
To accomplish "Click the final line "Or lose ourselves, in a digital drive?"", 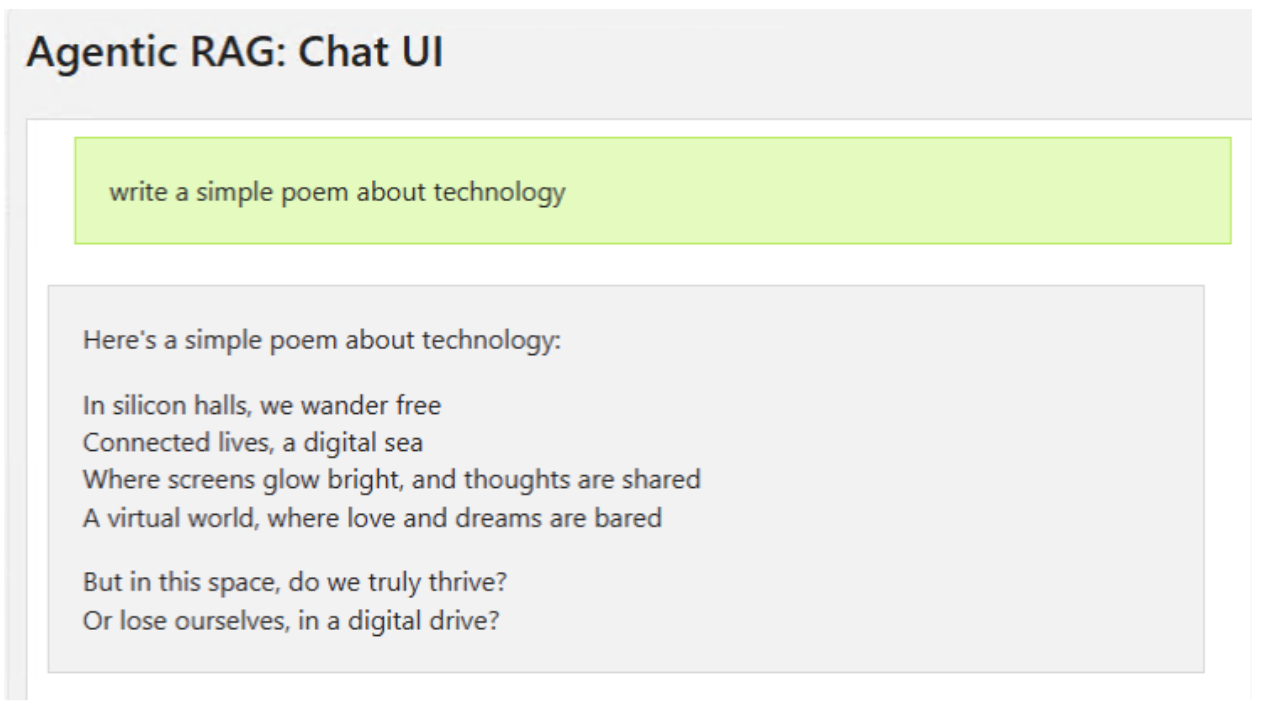I will [x=291, y=620].
